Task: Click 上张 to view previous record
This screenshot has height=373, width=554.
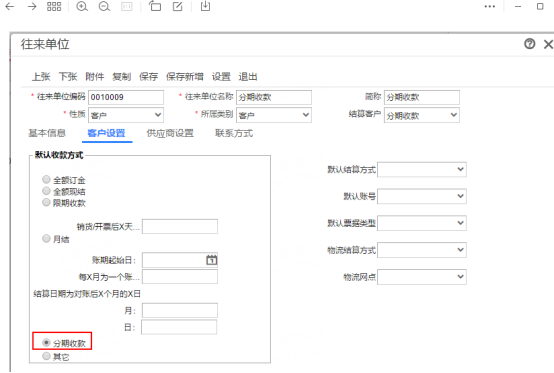Action: [41, 77]
